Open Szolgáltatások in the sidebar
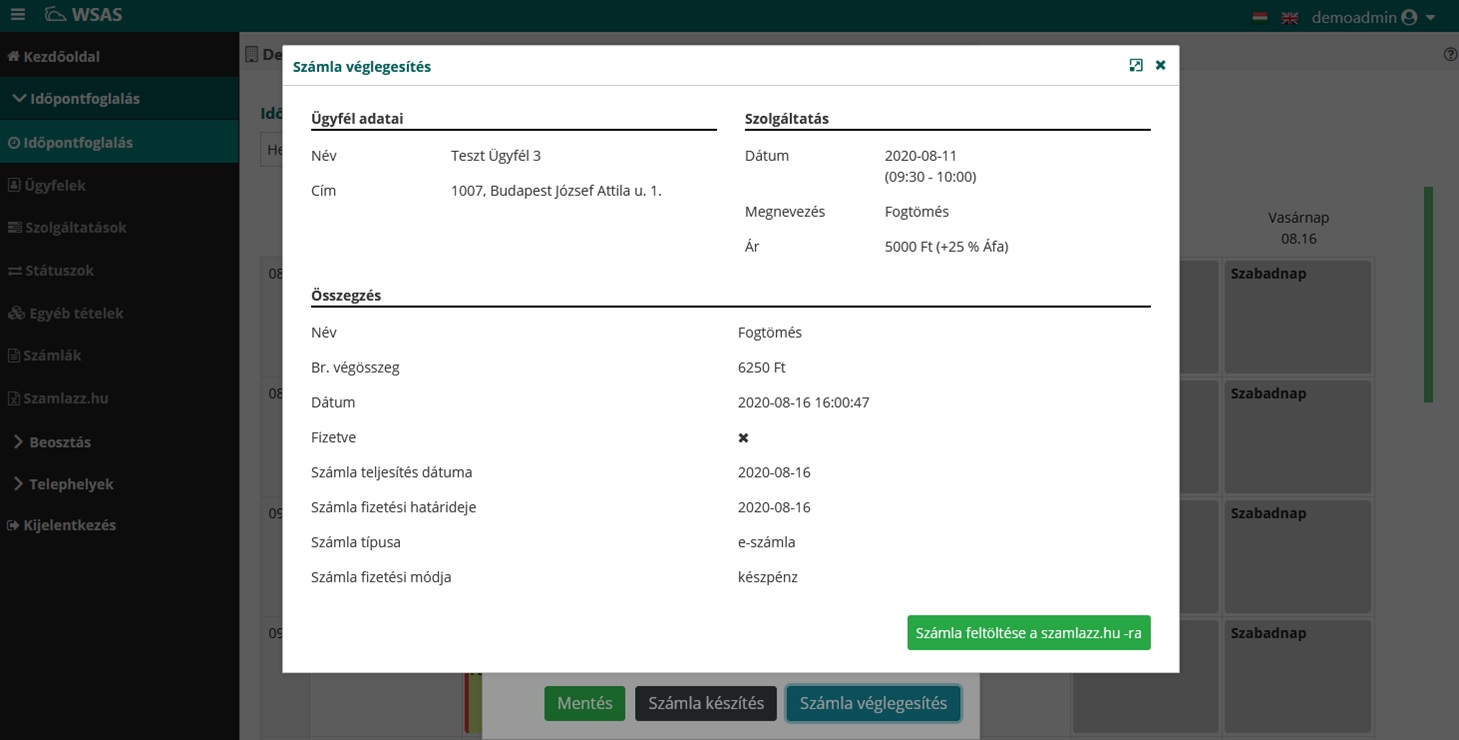The height and width of the screenshot is (740, 1459). (x=67, y=227)
